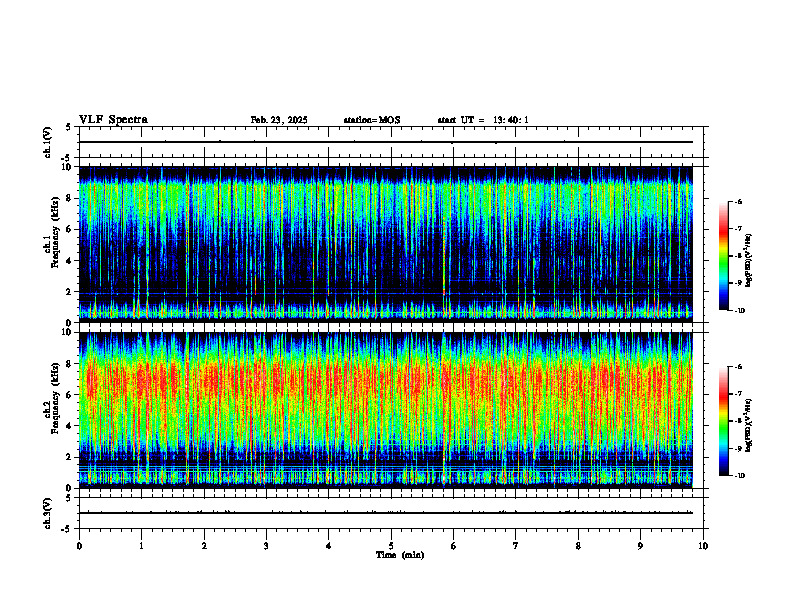Click the '-10' label on ch.1 color bar
792x612 pixels.
(x=740, y=311)
